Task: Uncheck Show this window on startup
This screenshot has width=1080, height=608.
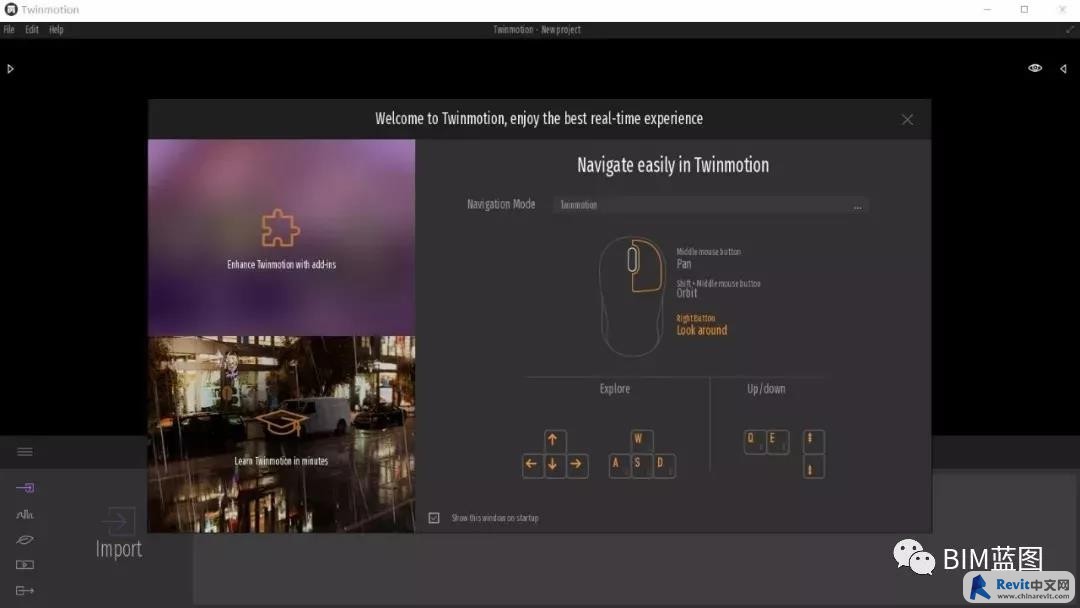Action: coord(434,518)
